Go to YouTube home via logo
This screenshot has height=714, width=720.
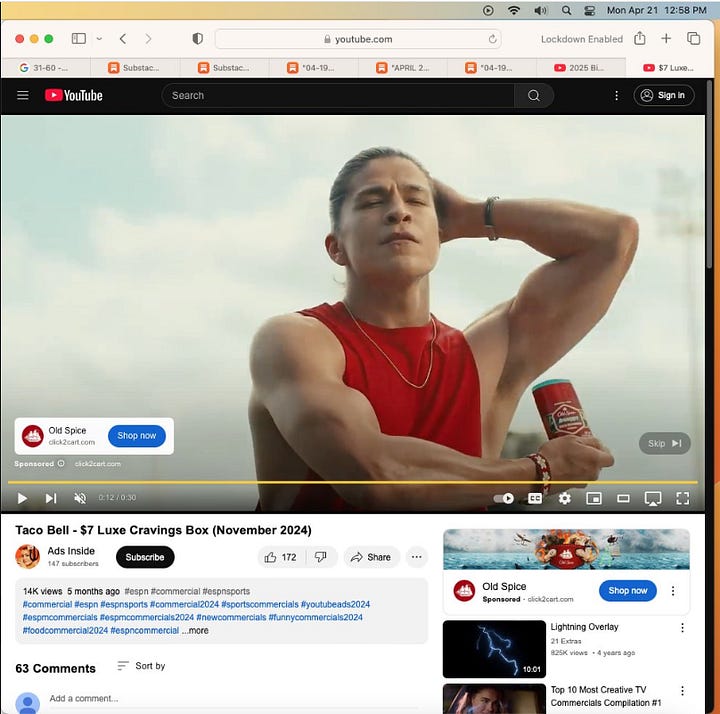point(73,95)
